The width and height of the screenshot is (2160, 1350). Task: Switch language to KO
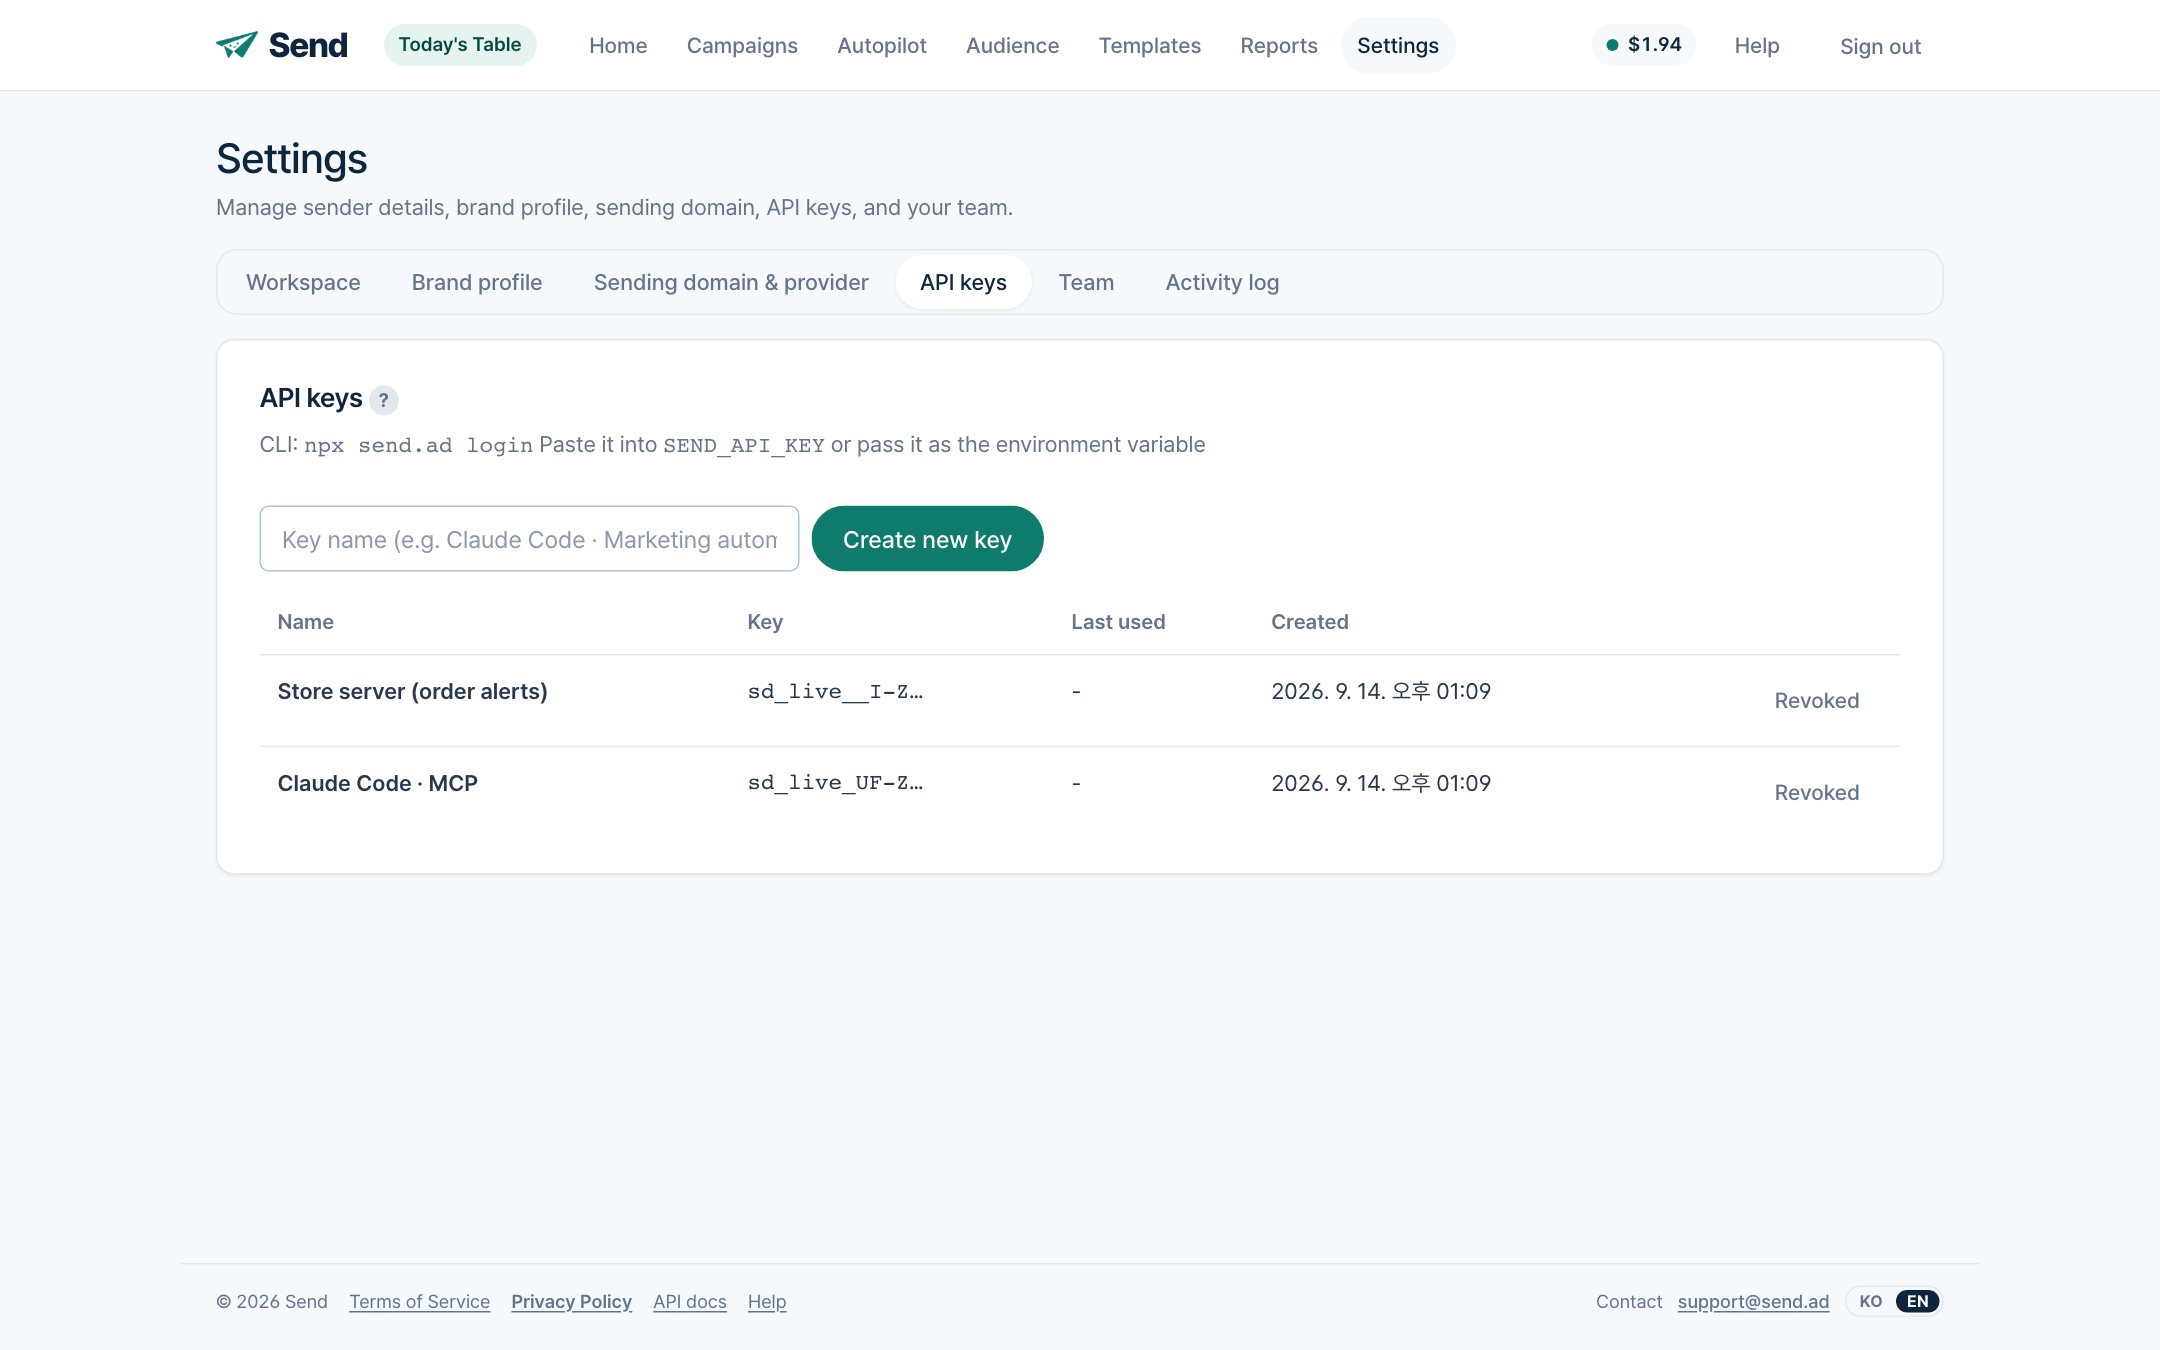click(1870, 1302)
